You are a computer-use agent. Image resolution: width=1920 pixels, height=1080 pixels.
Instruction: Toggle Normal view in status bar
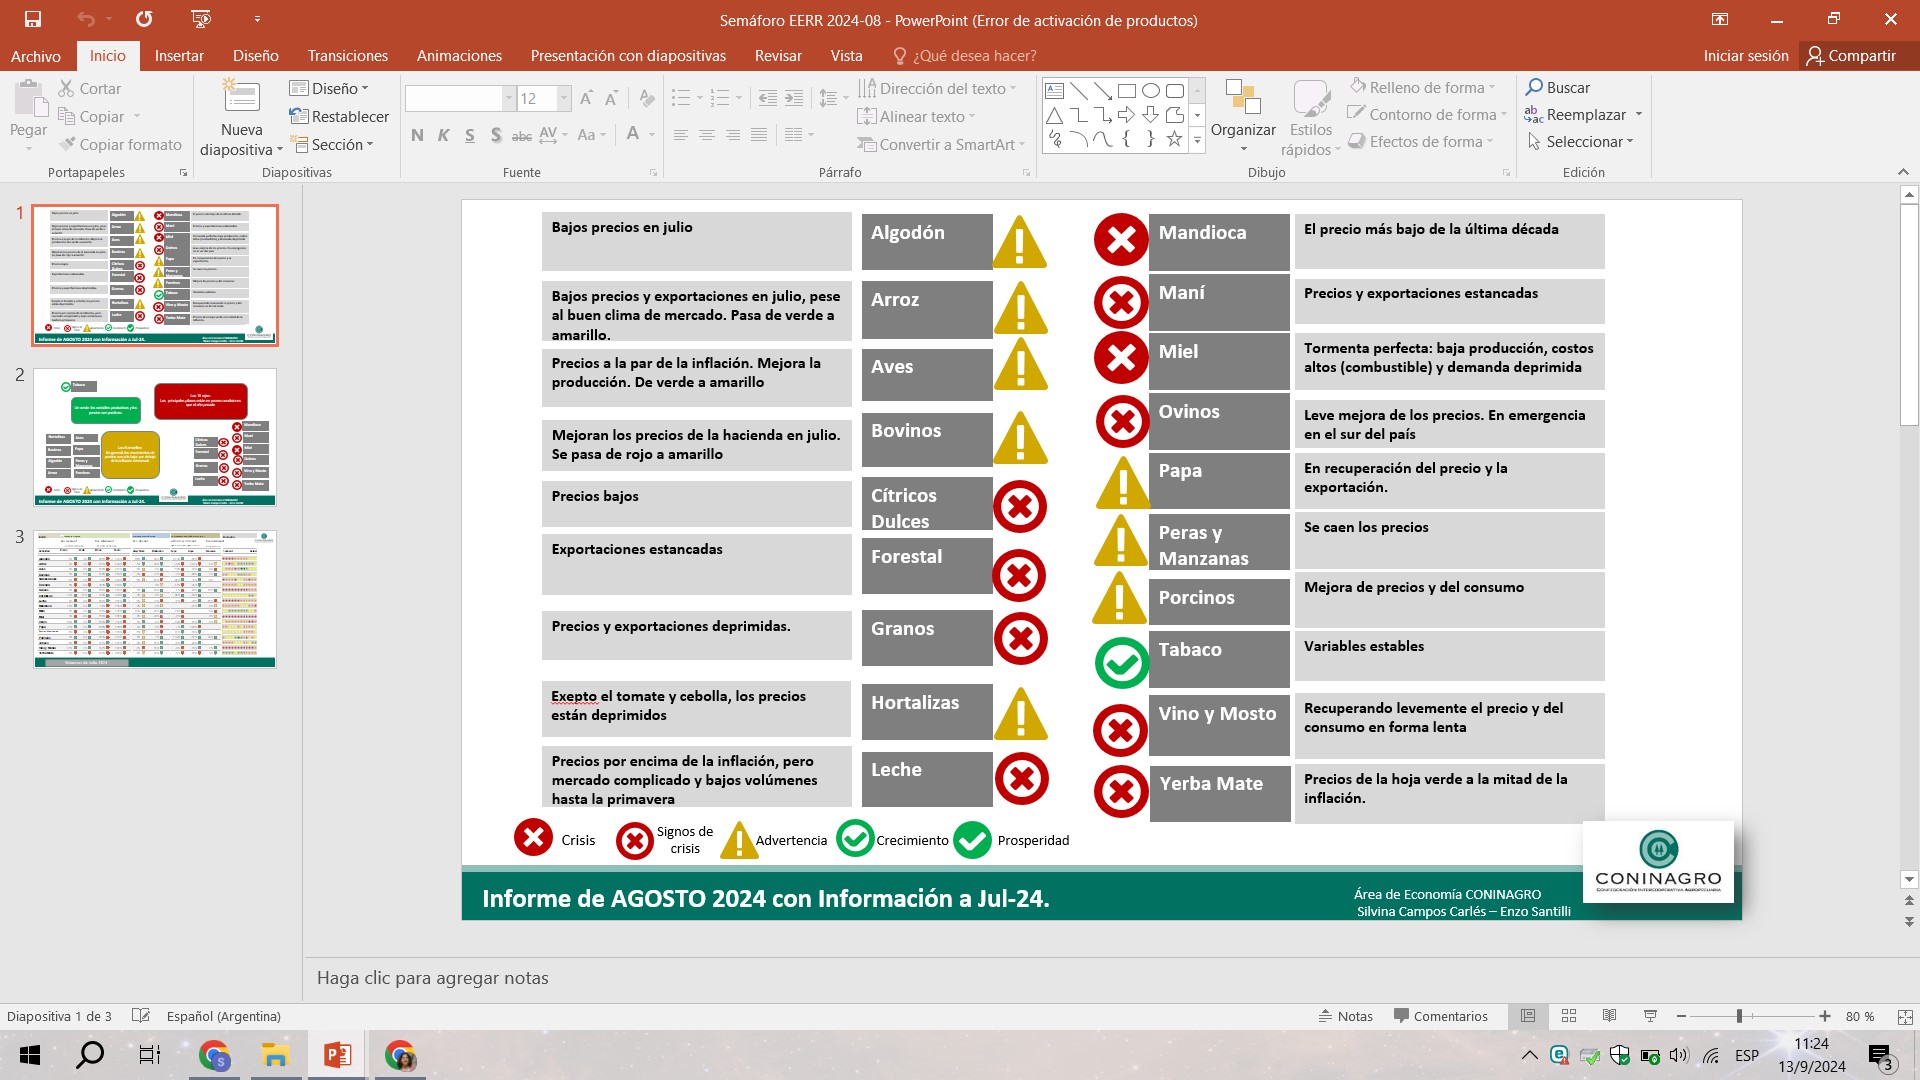(x=1528, y=1016)
